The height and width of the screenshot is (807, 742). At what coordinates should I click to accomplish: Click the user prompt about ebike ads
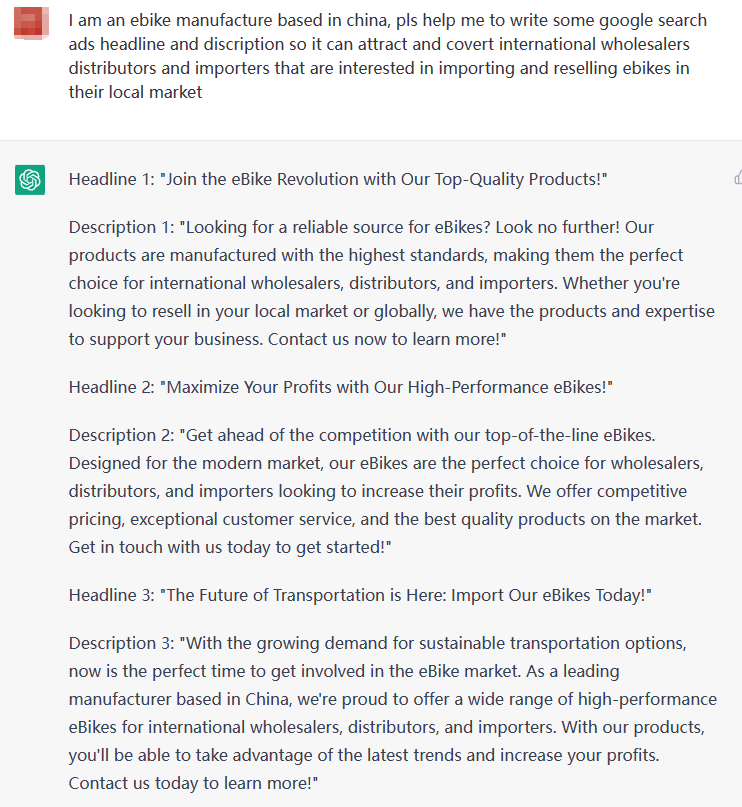[387, 56]
